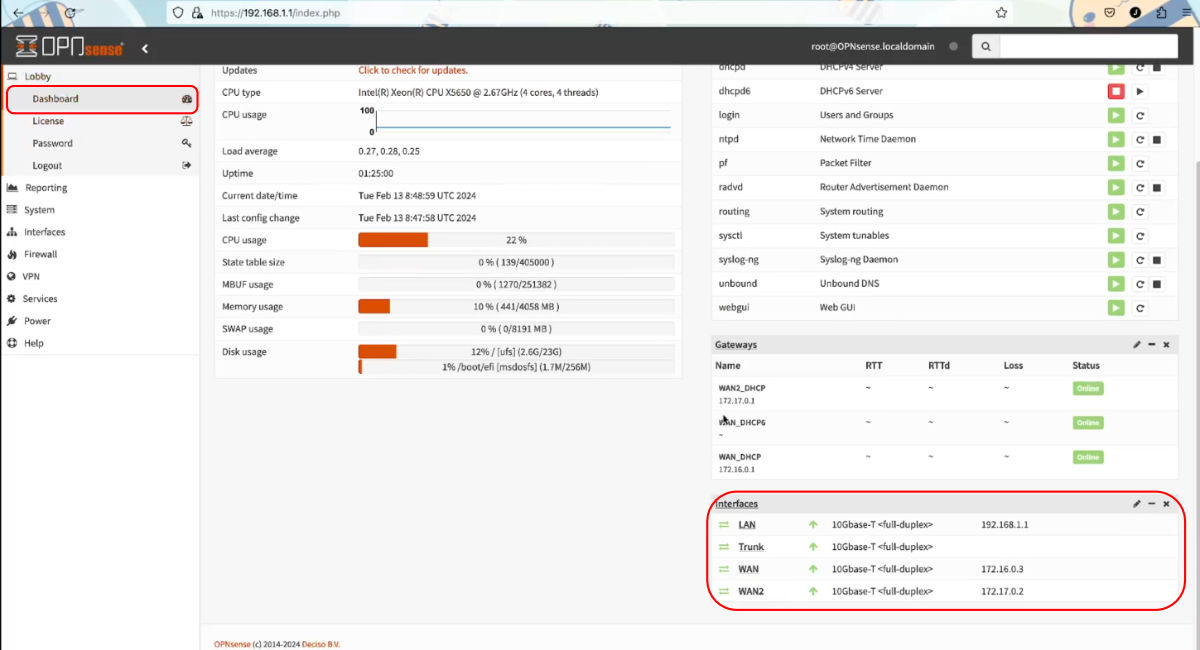The width and height of the screenshot is (1200, 650).
Task: Start the stopped dhcpd6 service
Action: (1140, 91)
